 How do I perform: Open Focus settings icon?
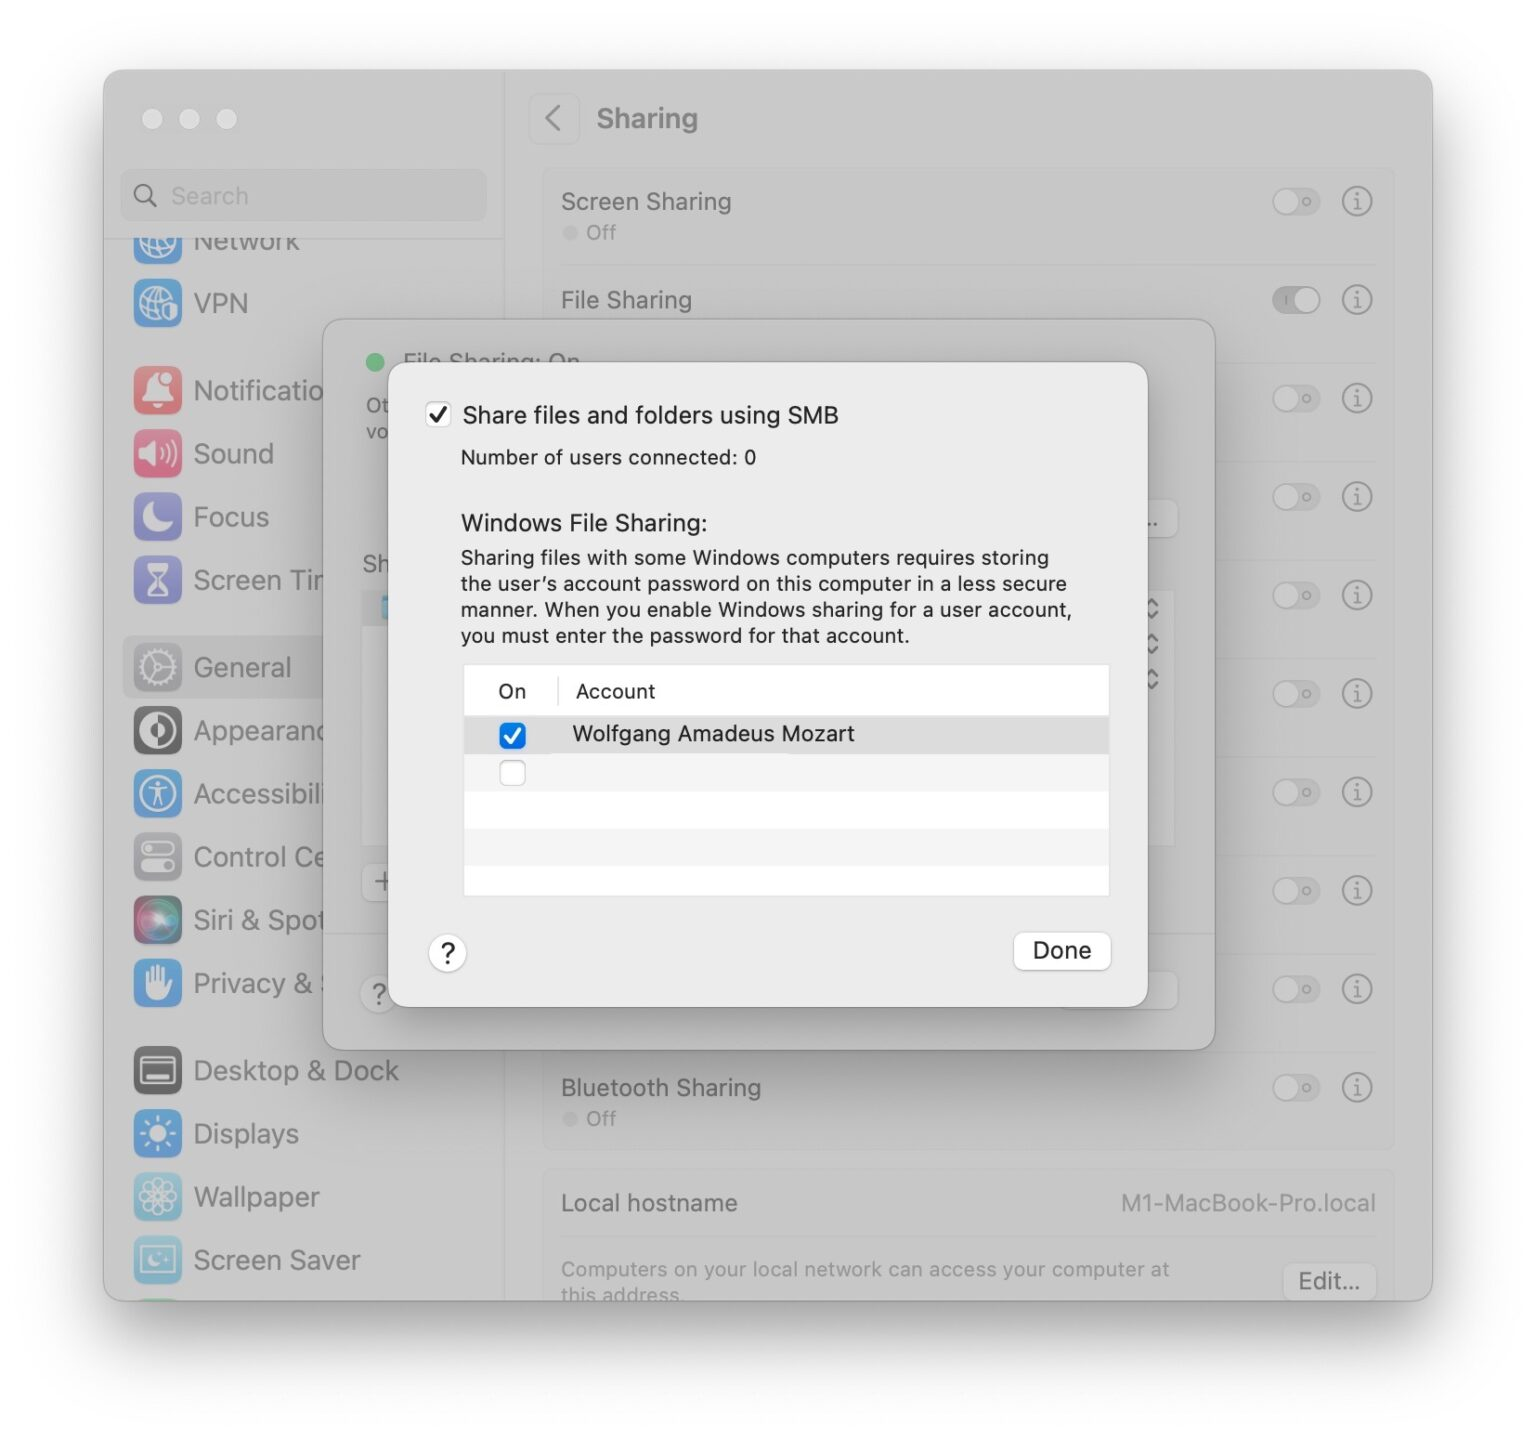(x=158, y=517)
